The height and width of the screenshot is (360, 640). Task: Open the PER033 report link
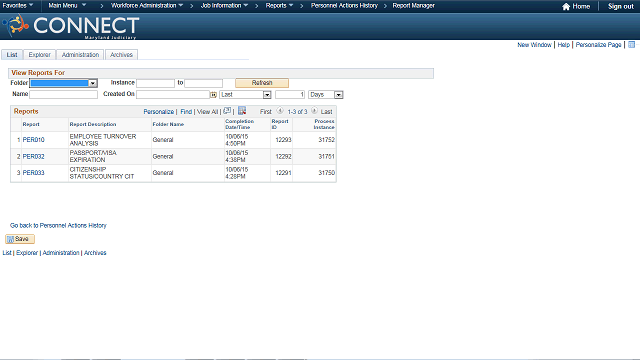click(33, 173)
